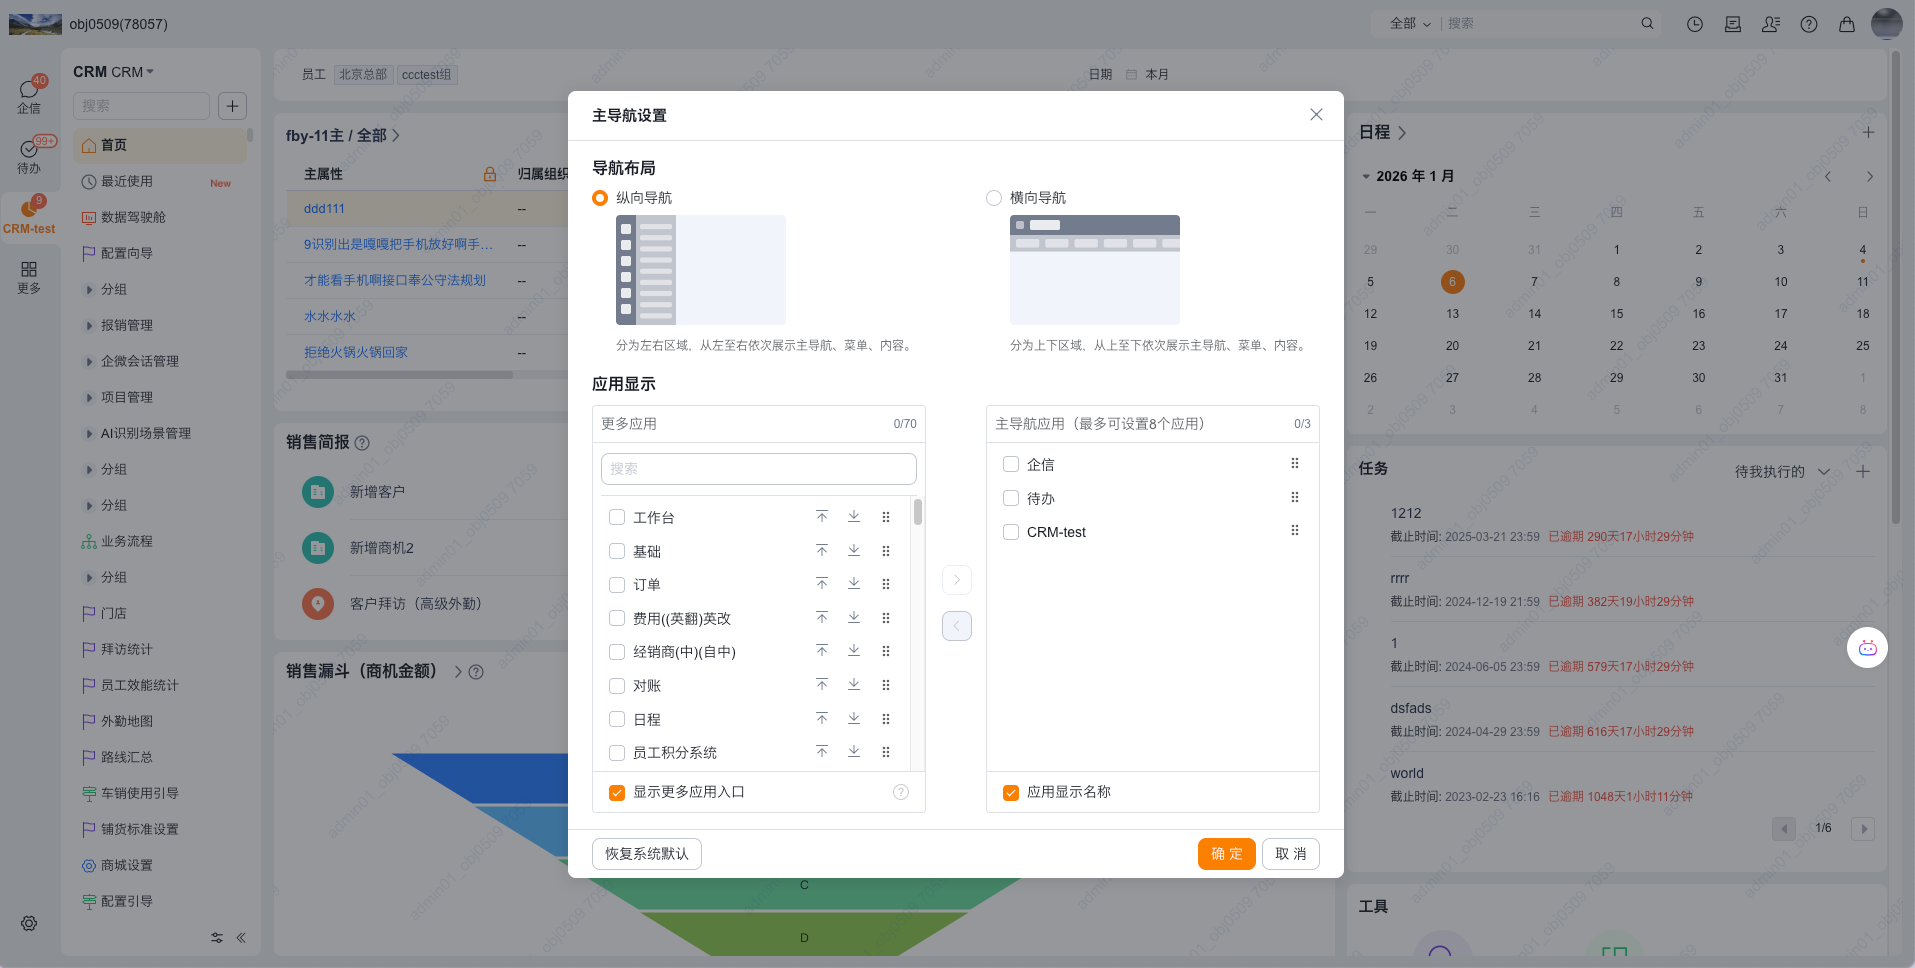Image resolution: width=1915 pixels, height=968 pixels.
Task: Uncheck the 应用显示名称 checkbox
Action: (1011, 792)
